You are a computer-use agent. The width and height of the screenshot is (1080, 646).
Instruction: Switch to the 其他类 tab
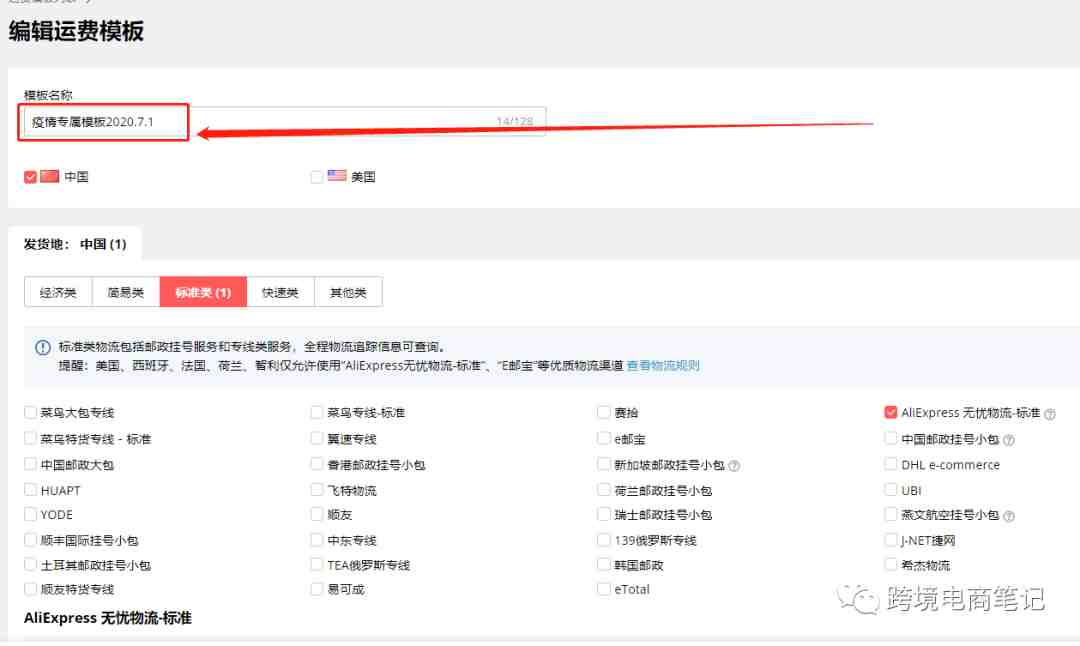pyautogui.click(x=349, y=292)
